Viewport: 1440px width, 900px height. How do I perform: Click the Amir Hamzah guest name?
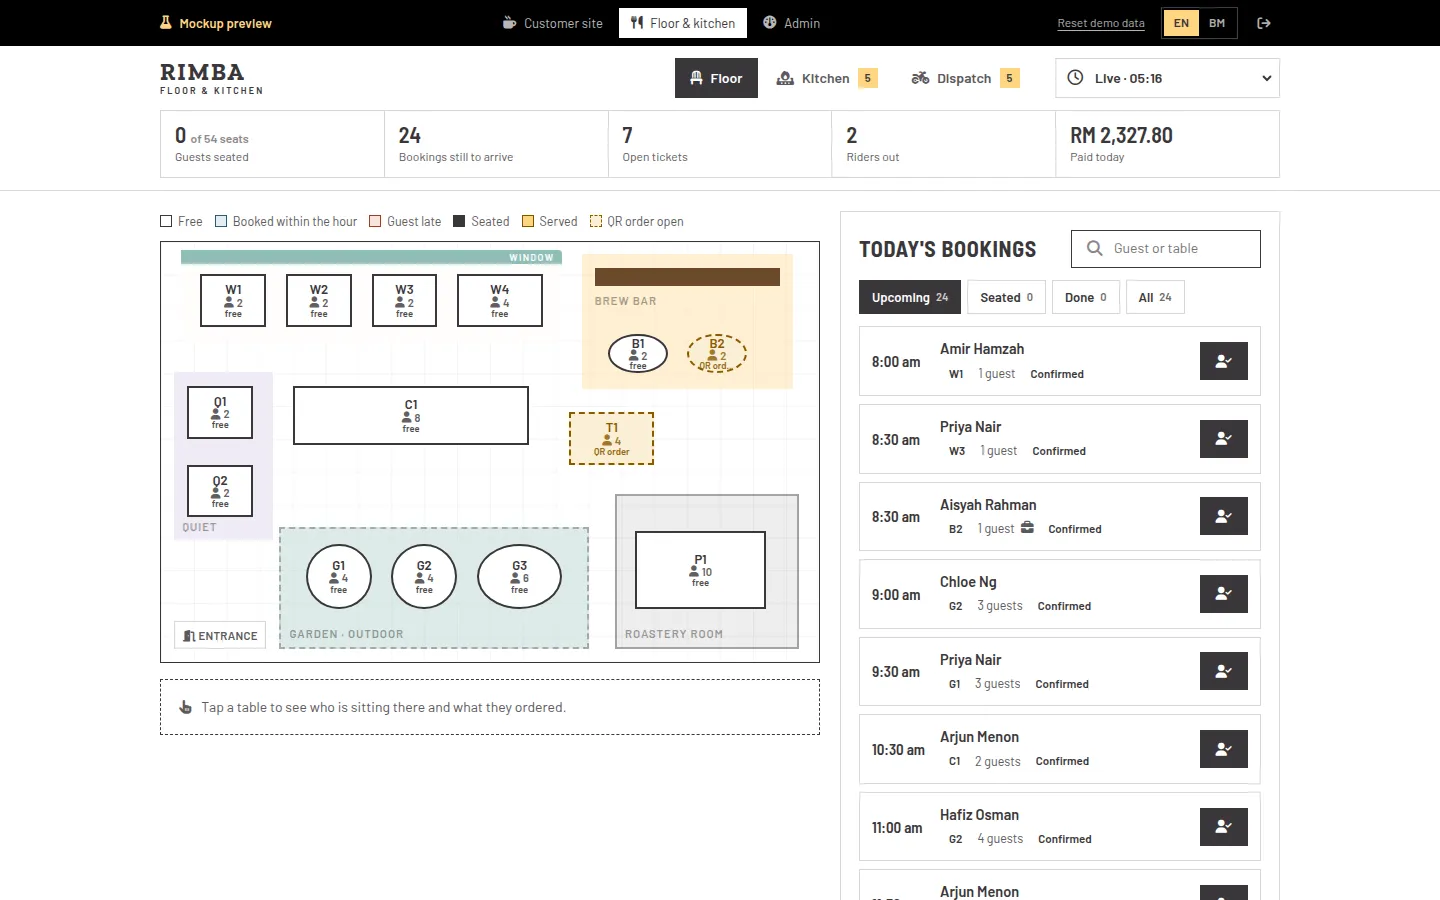click(982, 349)
